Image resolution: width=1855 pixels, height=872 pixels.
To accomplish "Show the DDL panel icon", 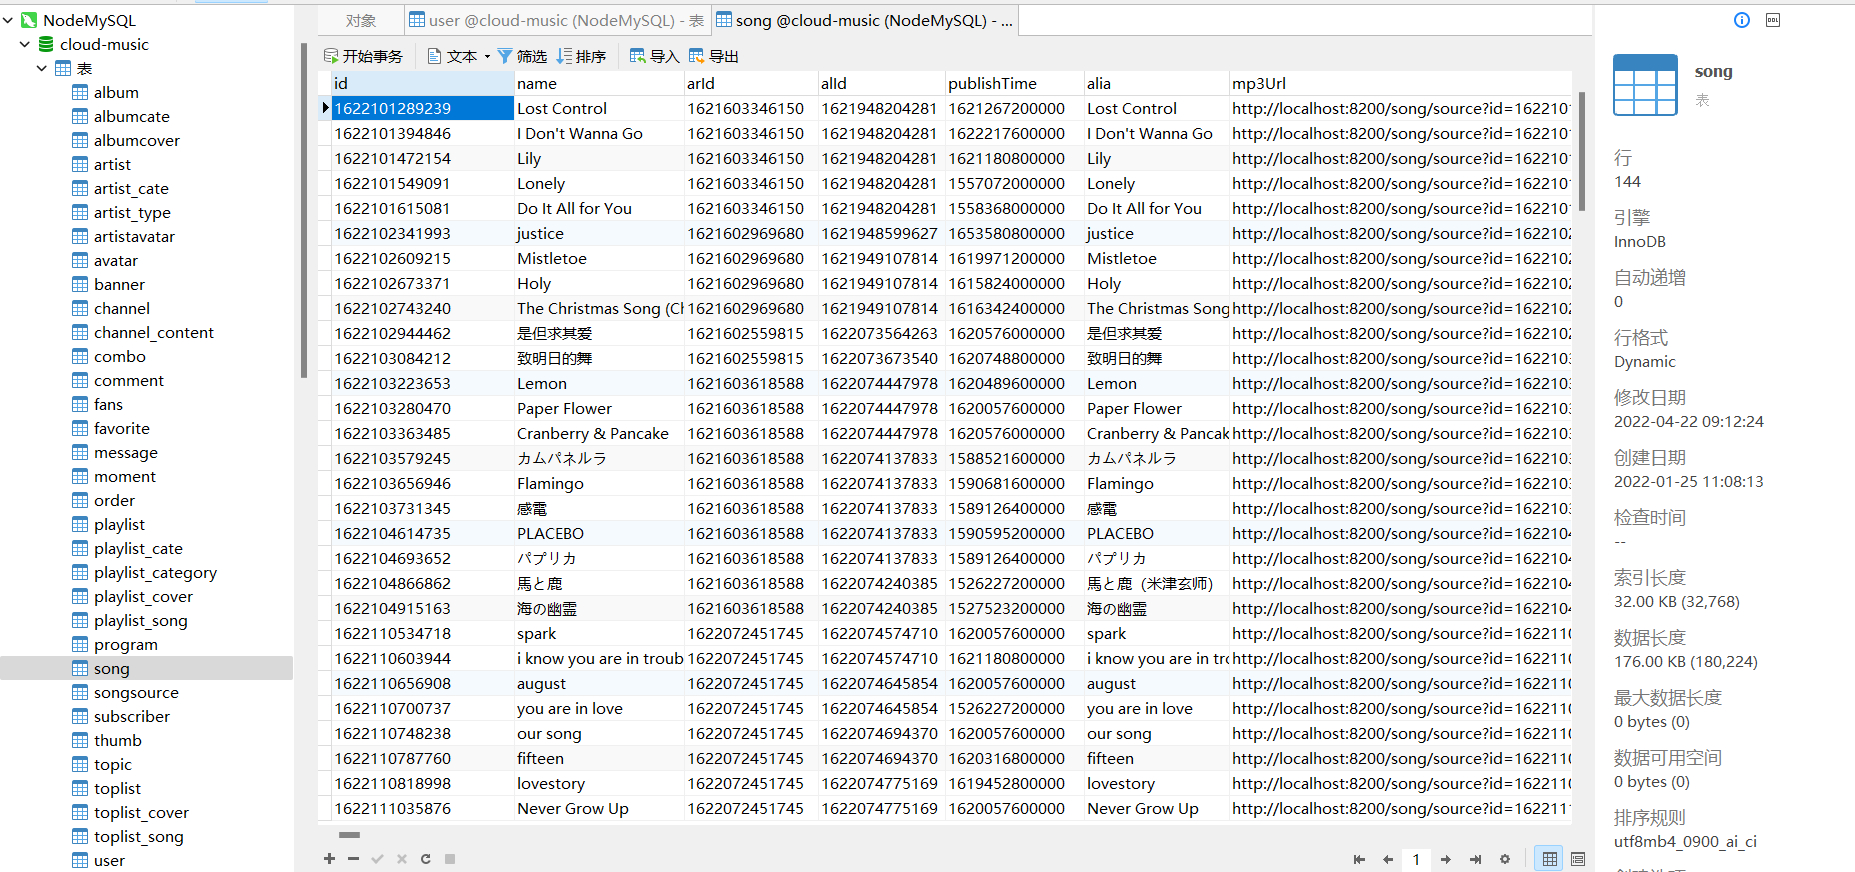I will coord(1773,20).
